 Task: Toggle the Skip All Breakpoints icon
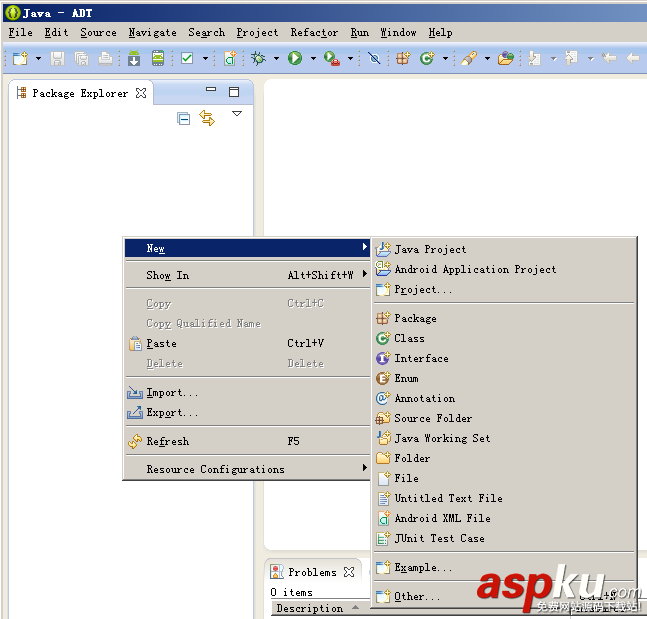click(x=374, y=59)
